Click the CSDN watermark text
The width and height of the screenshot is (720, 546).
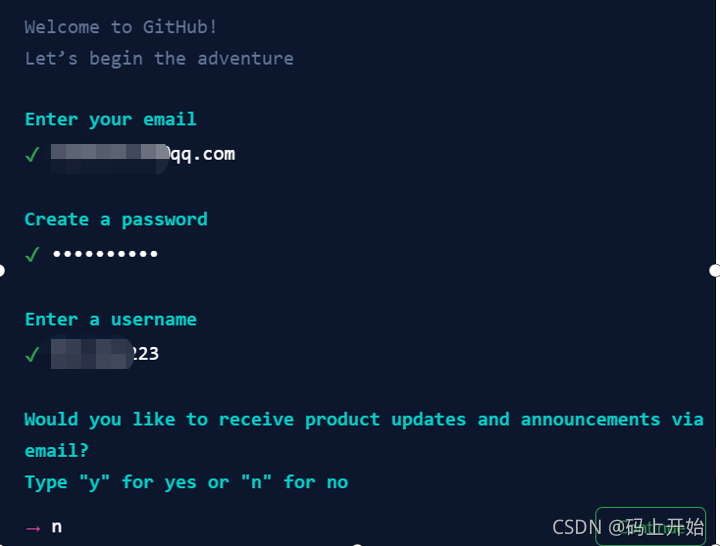(x=628, y=527)
